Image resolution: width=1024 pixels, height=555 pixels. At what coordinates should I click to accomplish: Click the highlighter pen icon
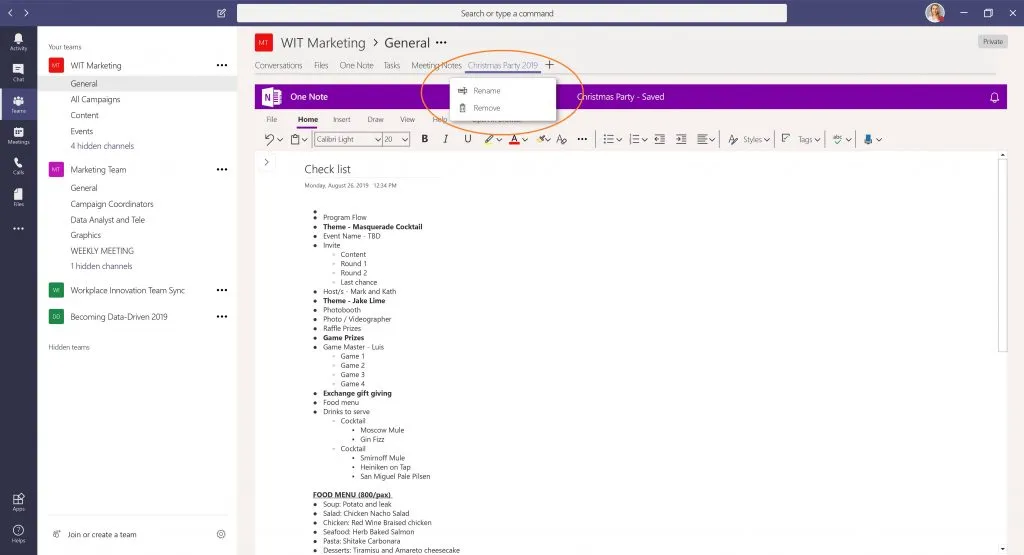coord(488,139)
